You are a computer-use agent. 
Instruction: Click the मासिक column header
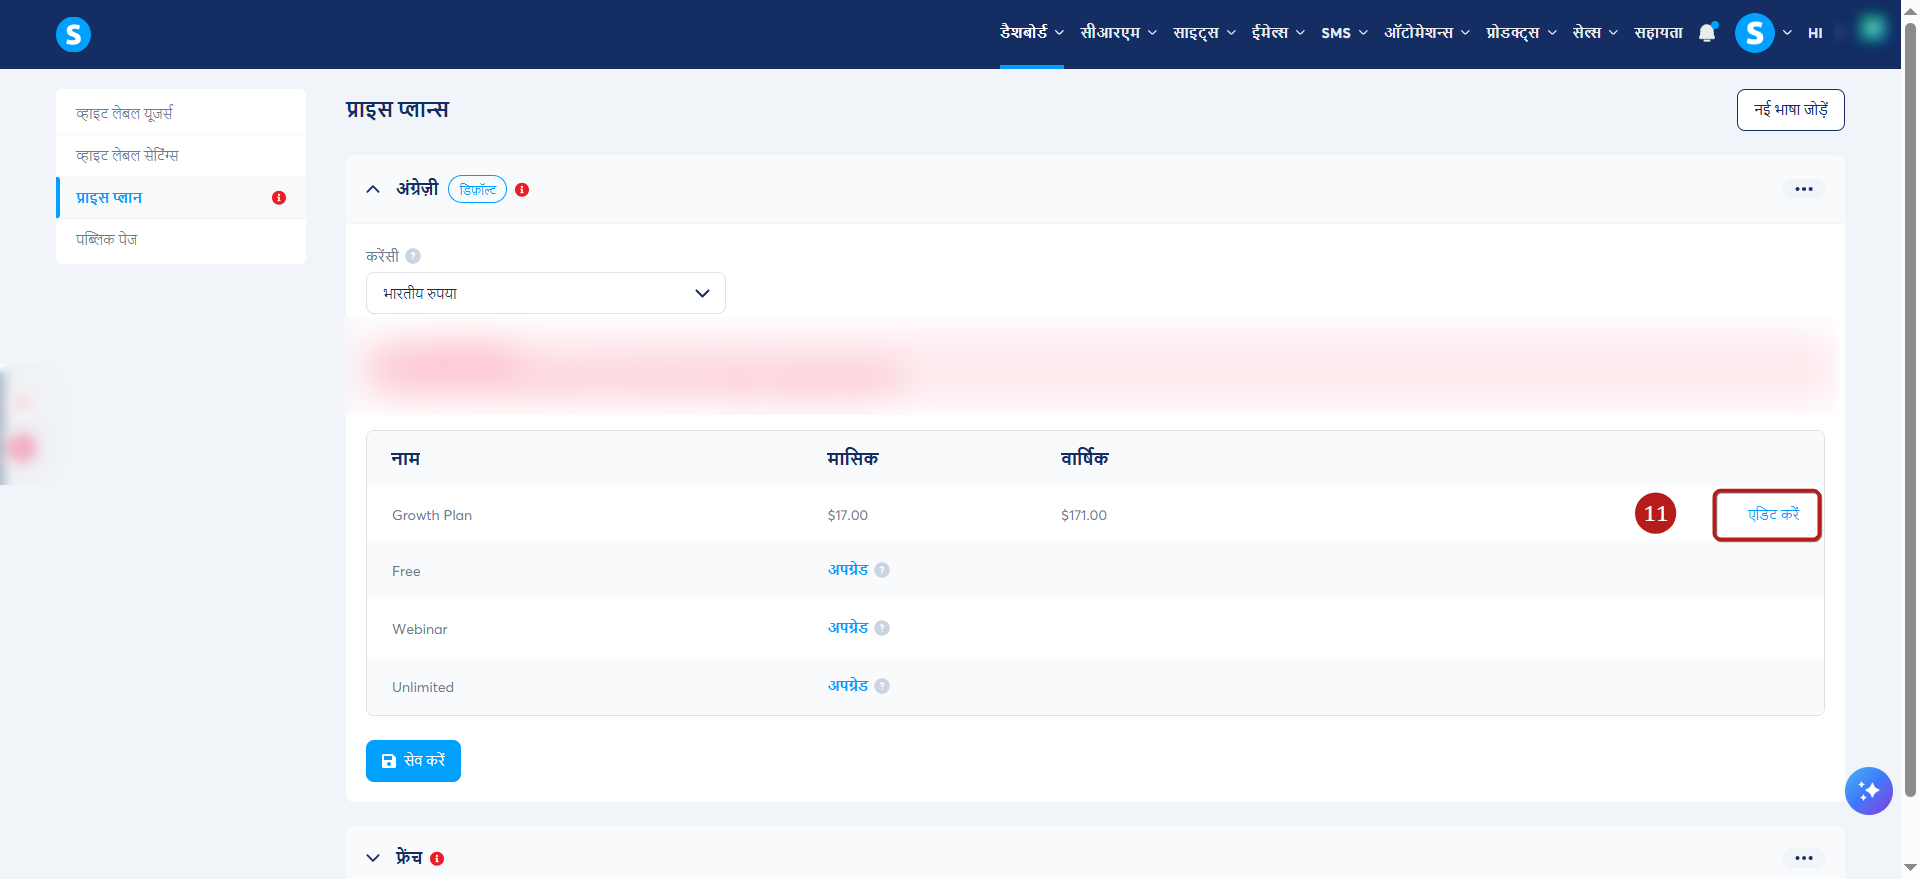(852, 458)
